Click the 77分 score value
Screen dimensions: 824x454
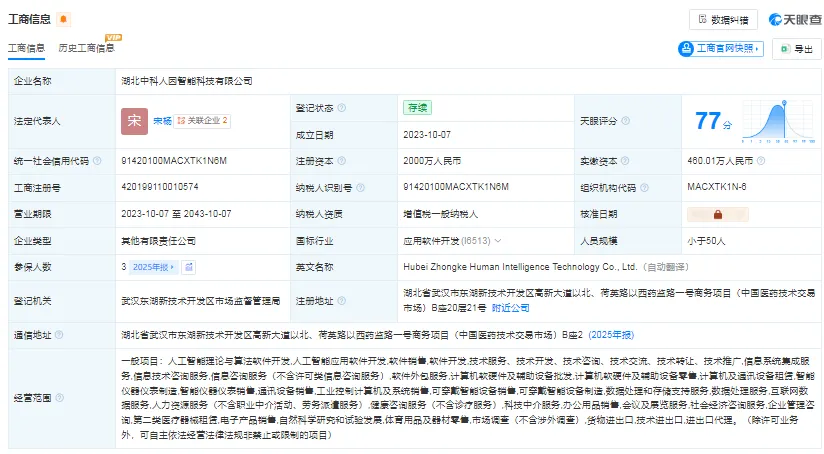pyautogui.click(x=713, y=121)
